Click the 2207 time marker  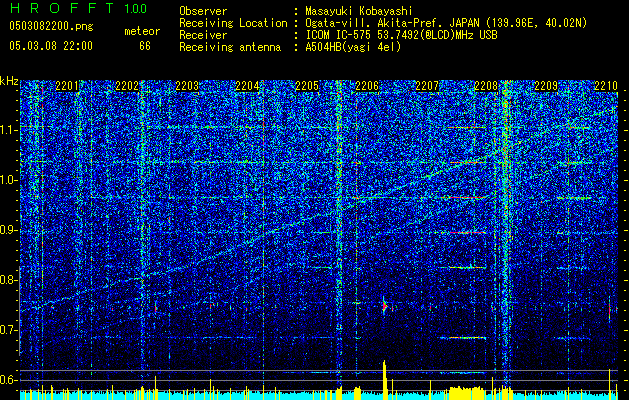pyautogui.click(x=427, y=86)
